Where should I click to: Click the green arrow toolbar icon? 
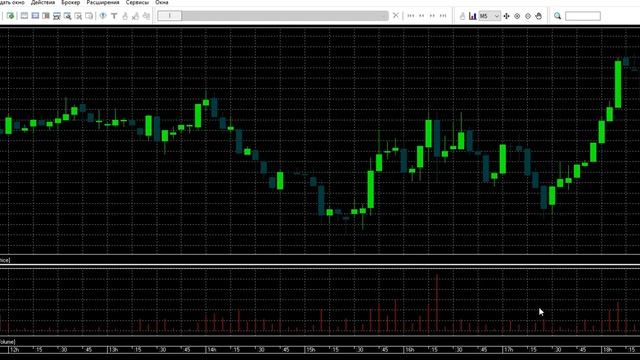(x=10, y=16)
